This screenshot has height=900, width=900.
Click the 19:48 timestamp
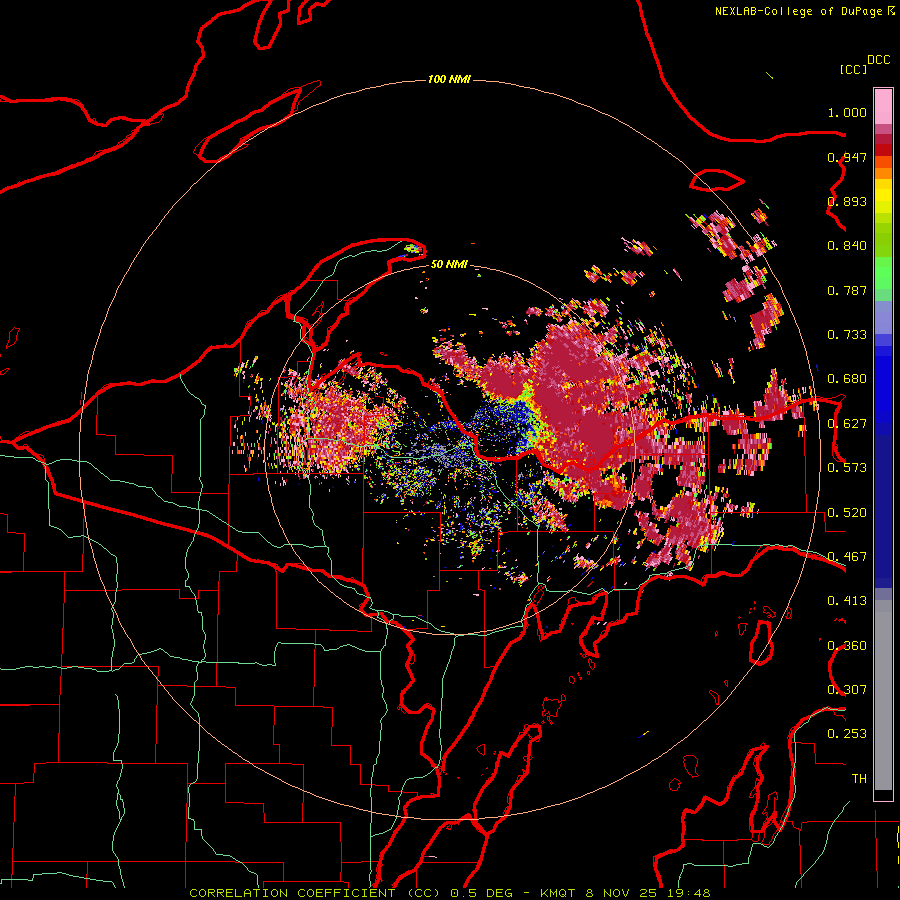tap(690, 893)
